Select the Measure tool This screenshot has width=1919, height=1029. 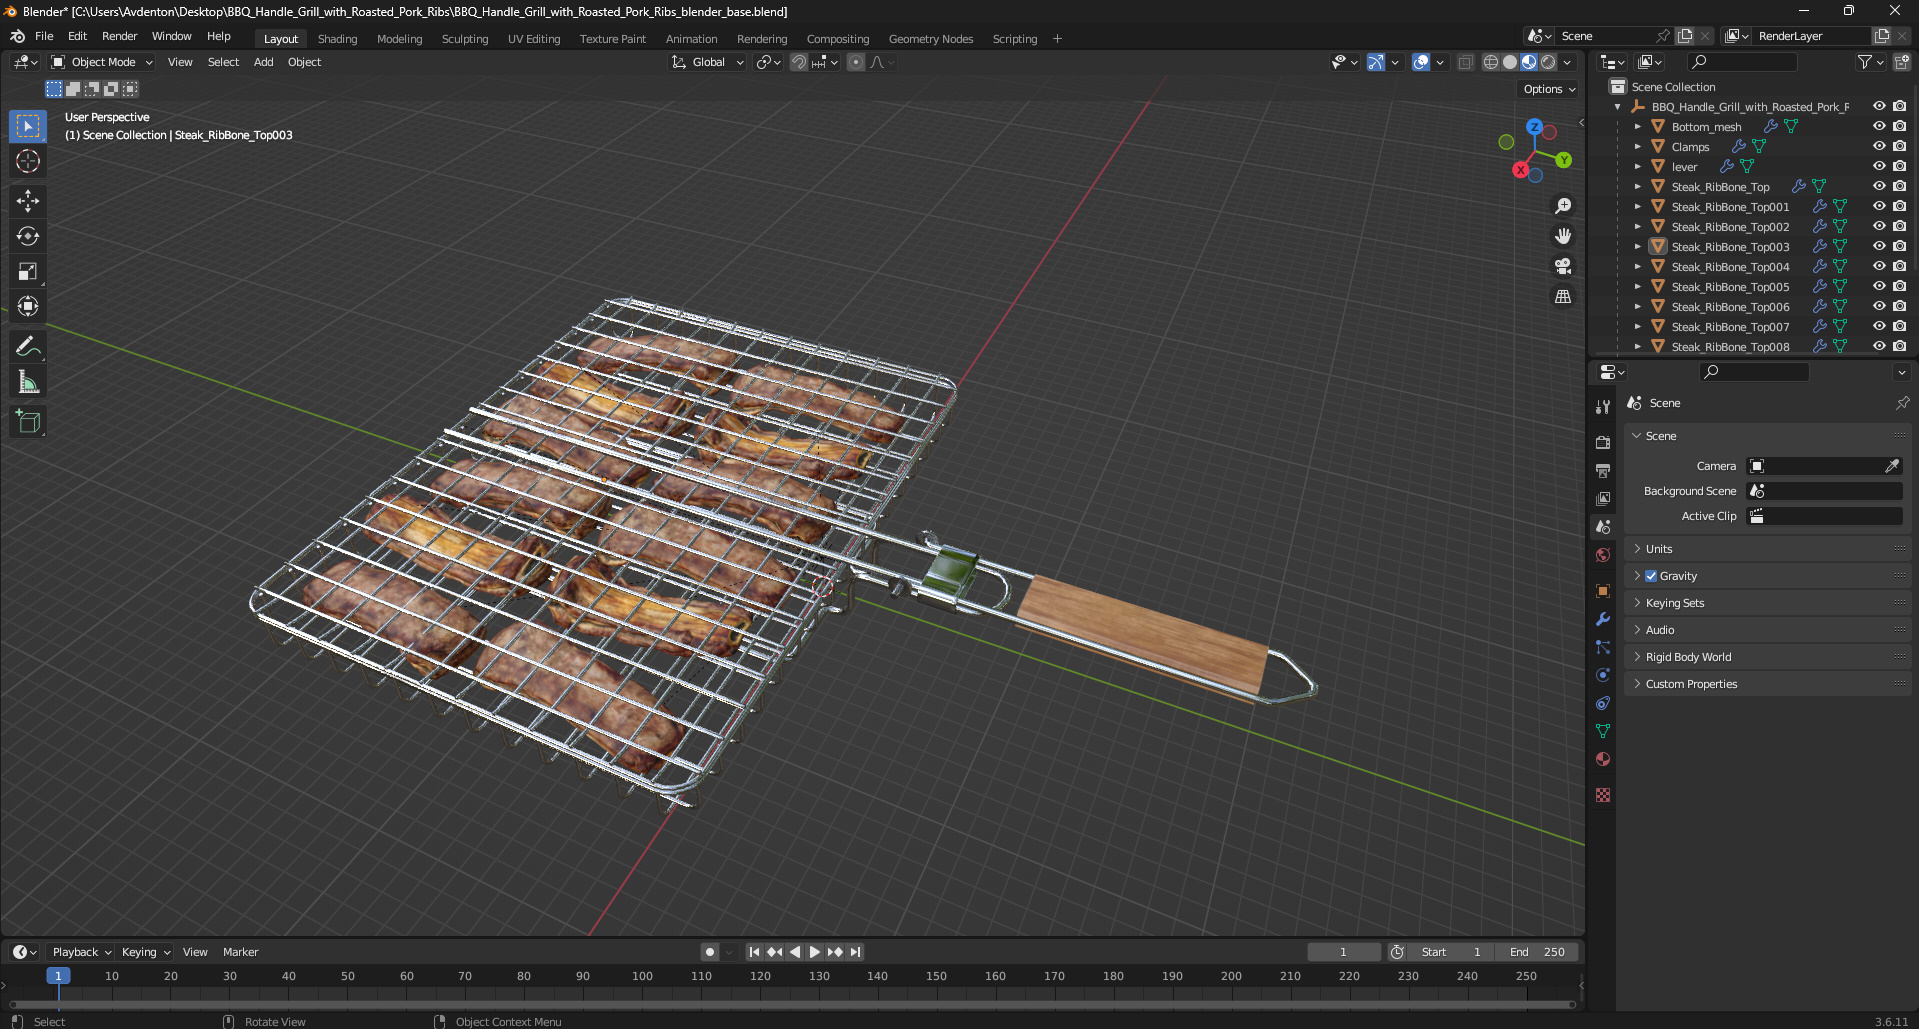28,381
